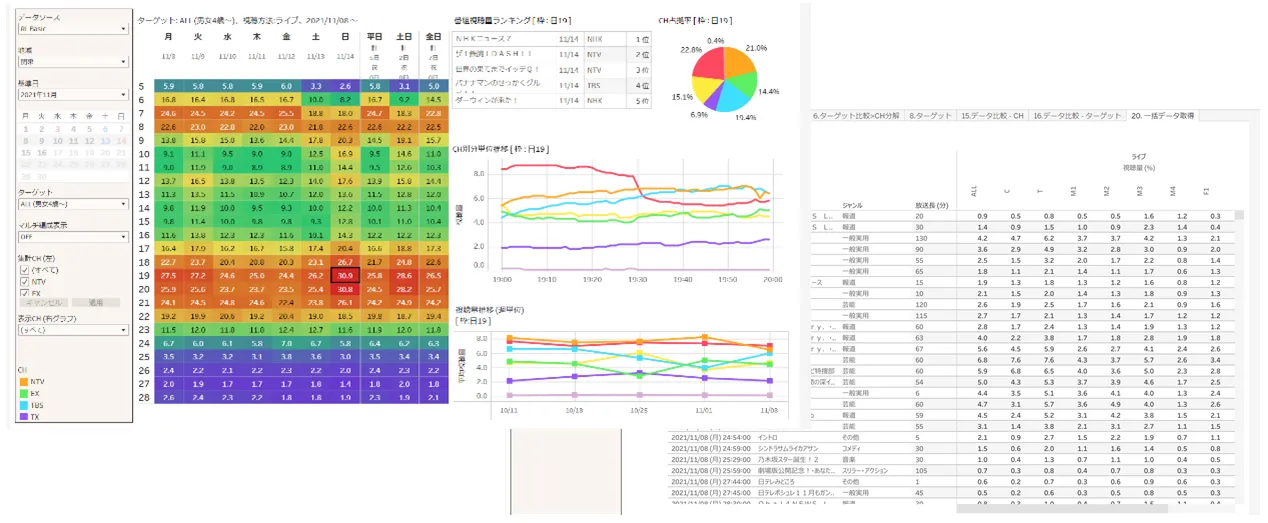Click the FX green legend swatch
The width and height of the screenshot is (1268, 523).
[24, 393]
